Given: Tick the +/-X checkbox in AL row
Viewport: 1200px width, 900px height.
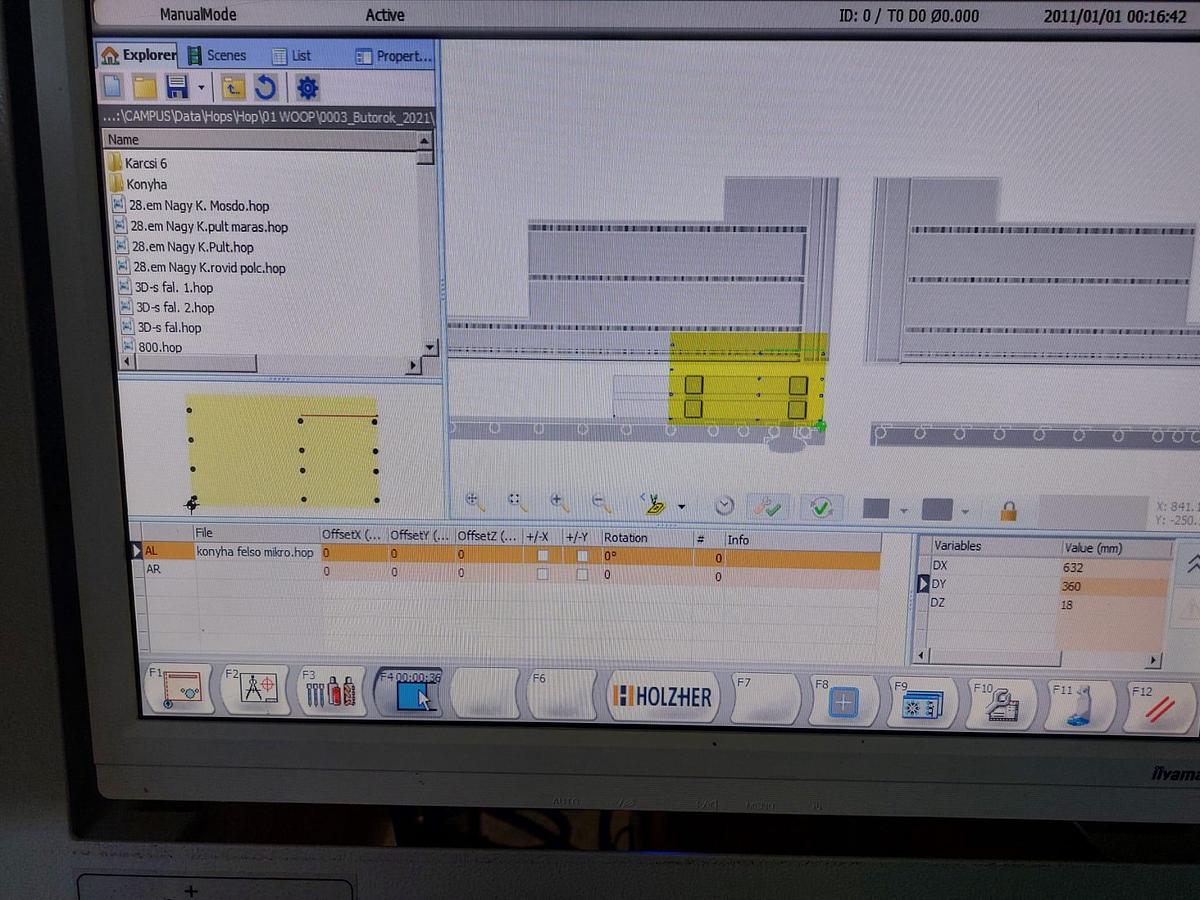Looking at the screenshot, I should point(543,554).
